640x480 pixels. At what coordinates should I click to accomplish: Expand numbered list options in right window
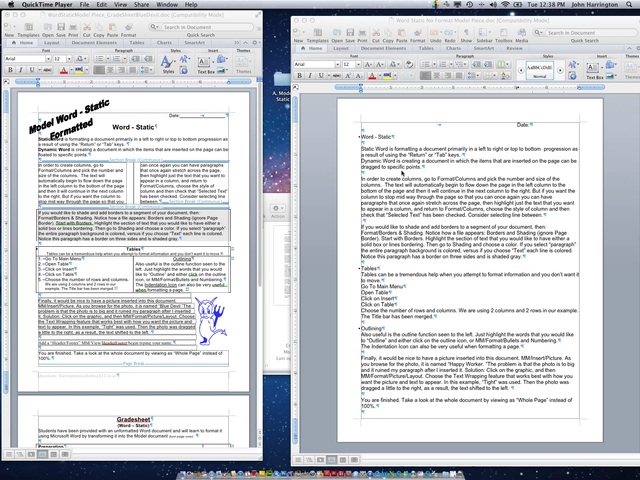[451, 64]
